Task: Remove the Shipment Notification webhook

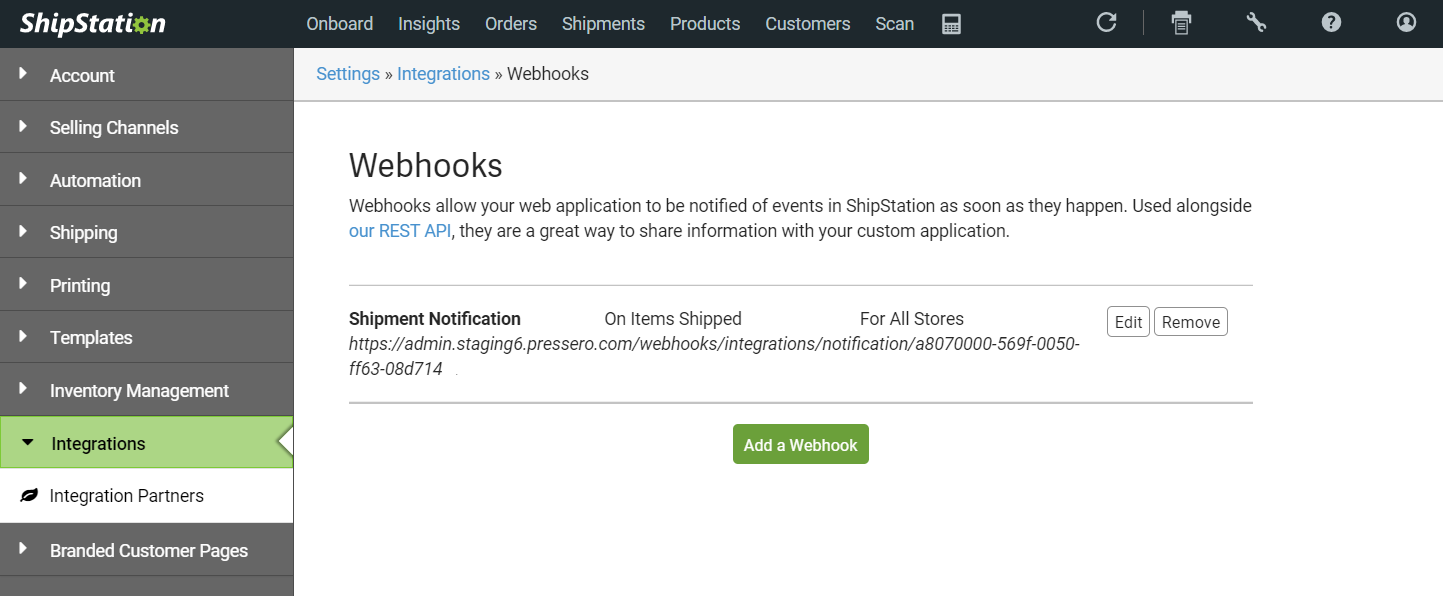Action: tap(1191, 322)
